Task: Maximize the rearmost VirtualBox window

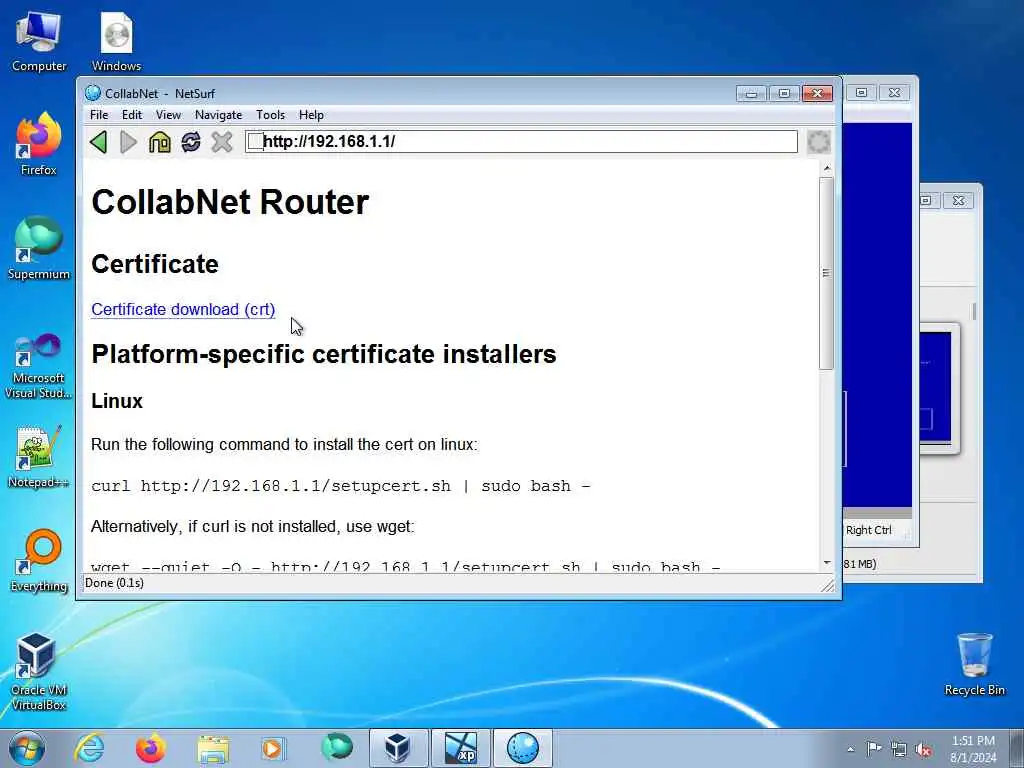Action: 927,200
